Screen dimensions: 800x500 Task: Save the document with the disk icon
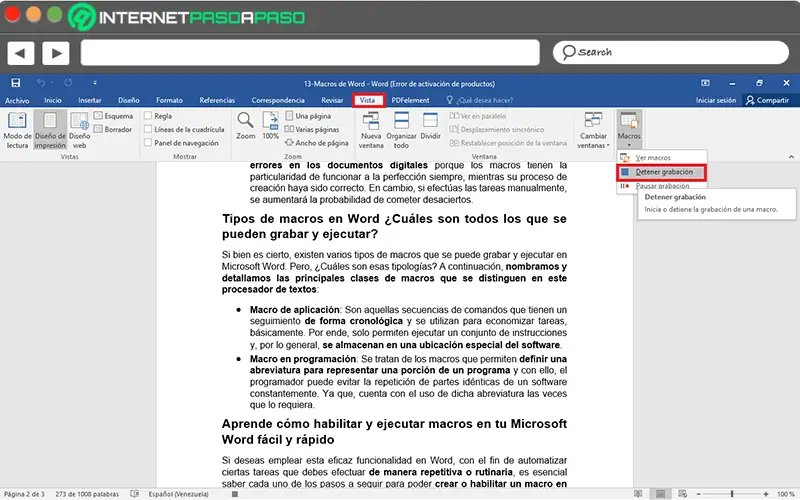16,83
